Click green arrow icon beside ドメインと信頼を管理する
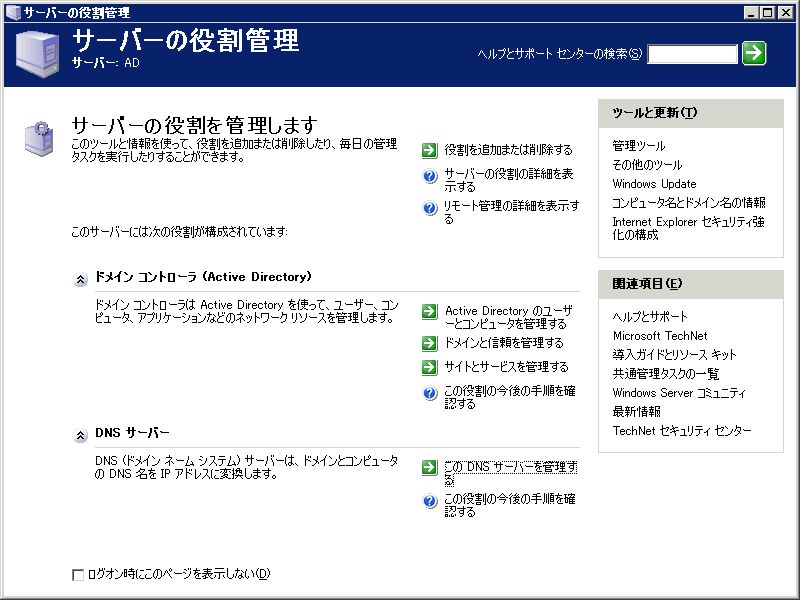Viewport: 800px width, 600px height. (430, 343)
